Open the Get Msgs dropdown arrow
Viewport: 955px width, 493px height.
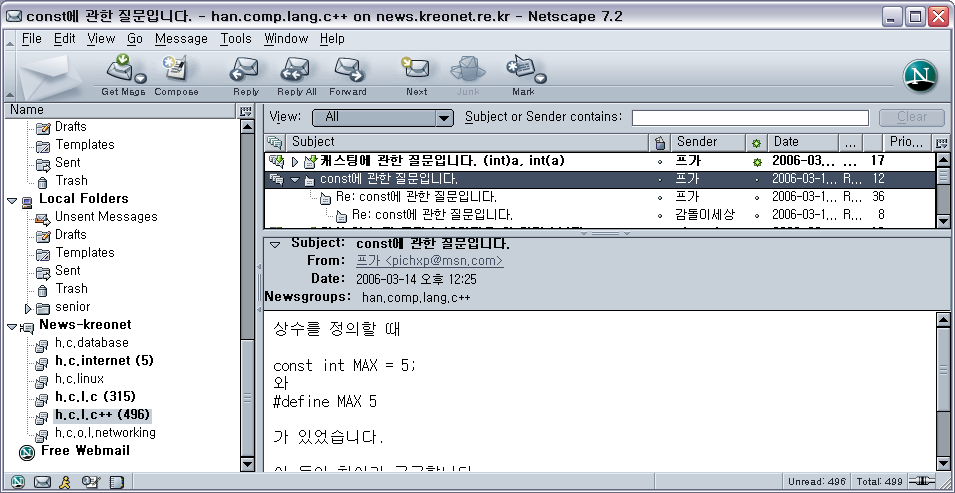click(x=141, y=78)
